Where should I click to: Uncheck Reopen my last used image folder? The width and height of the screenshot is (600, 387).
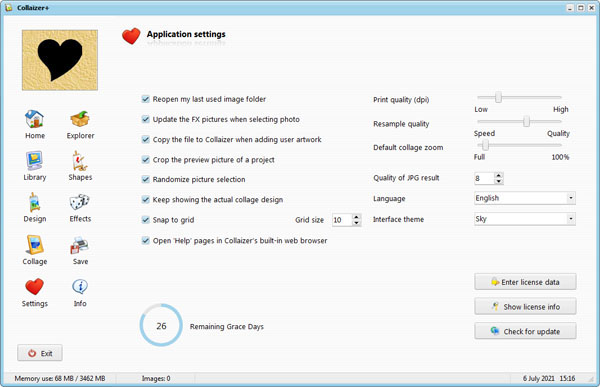(x=145, y=99)
